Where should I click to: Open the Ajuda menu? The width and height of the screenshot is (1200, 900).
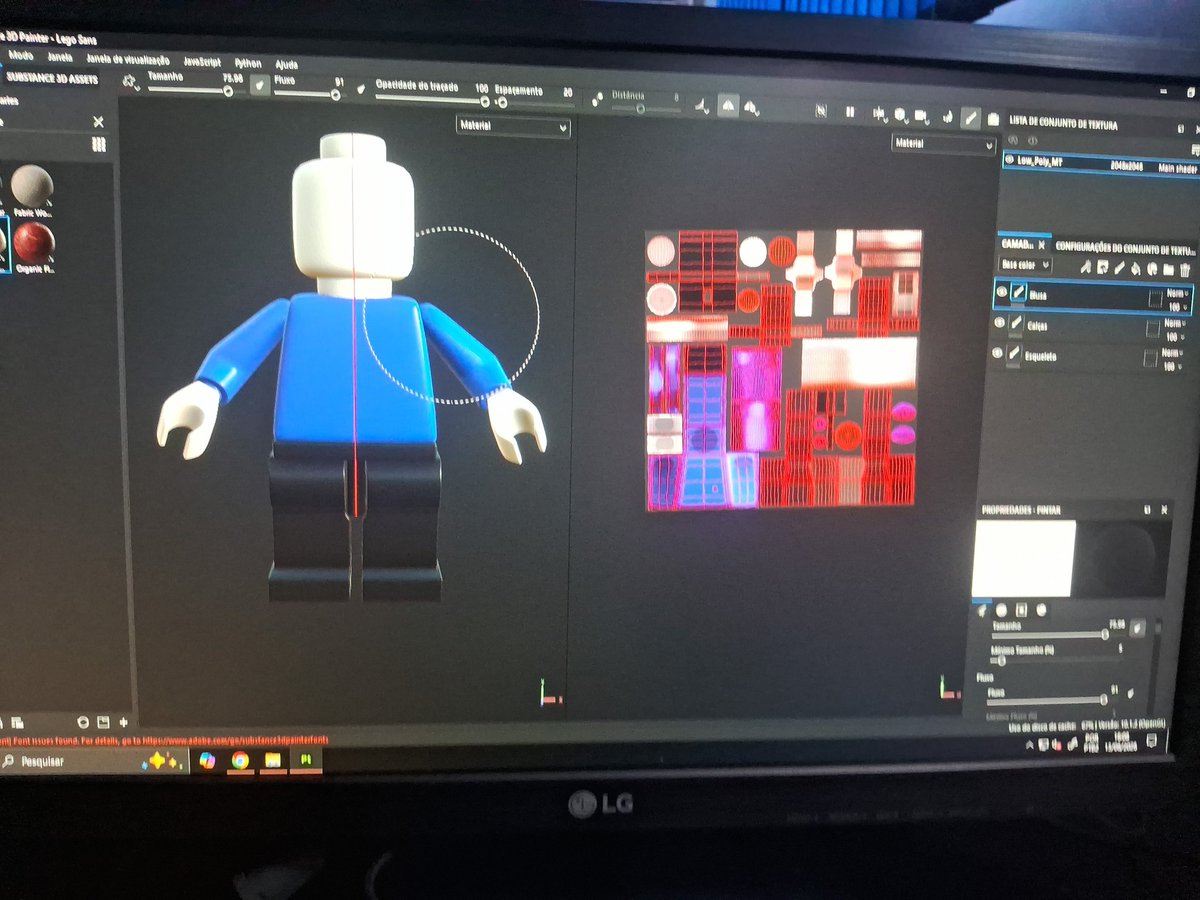tap(286, 64)
